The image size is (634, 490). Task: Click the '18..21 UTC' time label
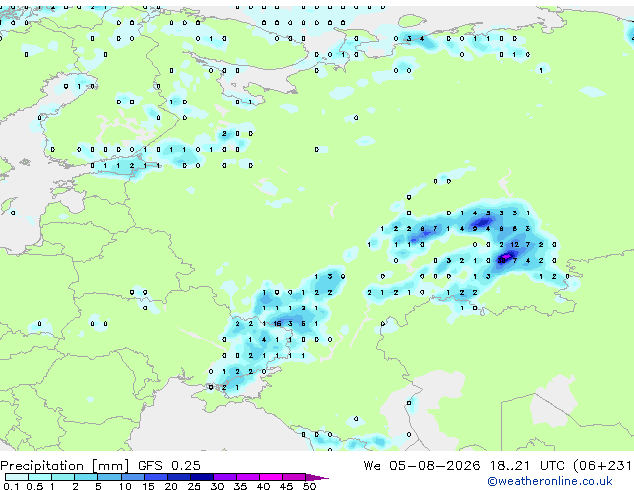point(526,465)
